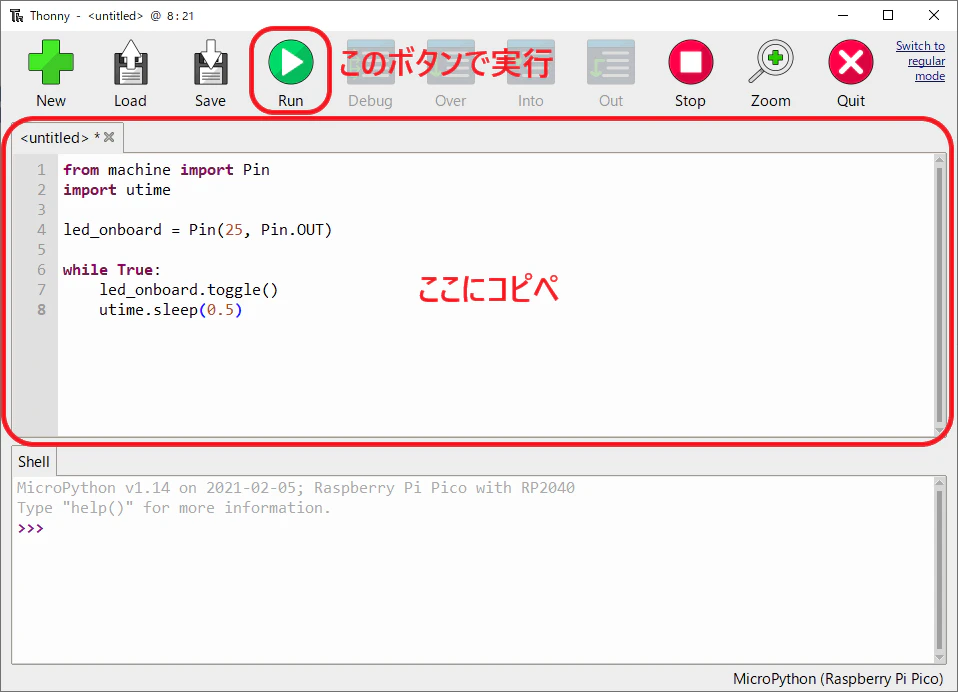
Task: Click the 'led_onboard.toggle()' line
Action: (189, 290)
